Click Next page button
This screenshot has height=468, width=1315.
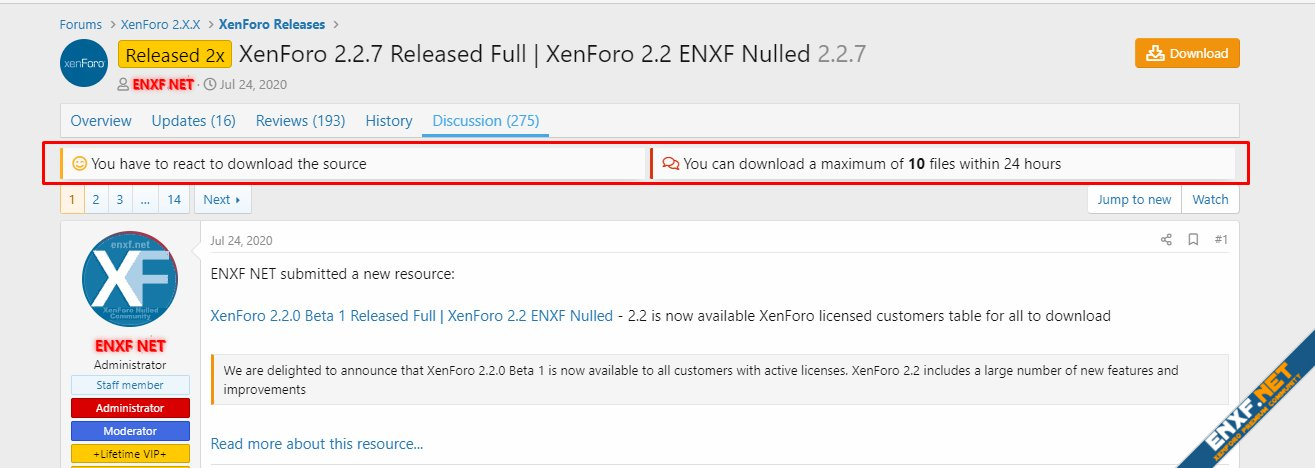tap(222, 200)
